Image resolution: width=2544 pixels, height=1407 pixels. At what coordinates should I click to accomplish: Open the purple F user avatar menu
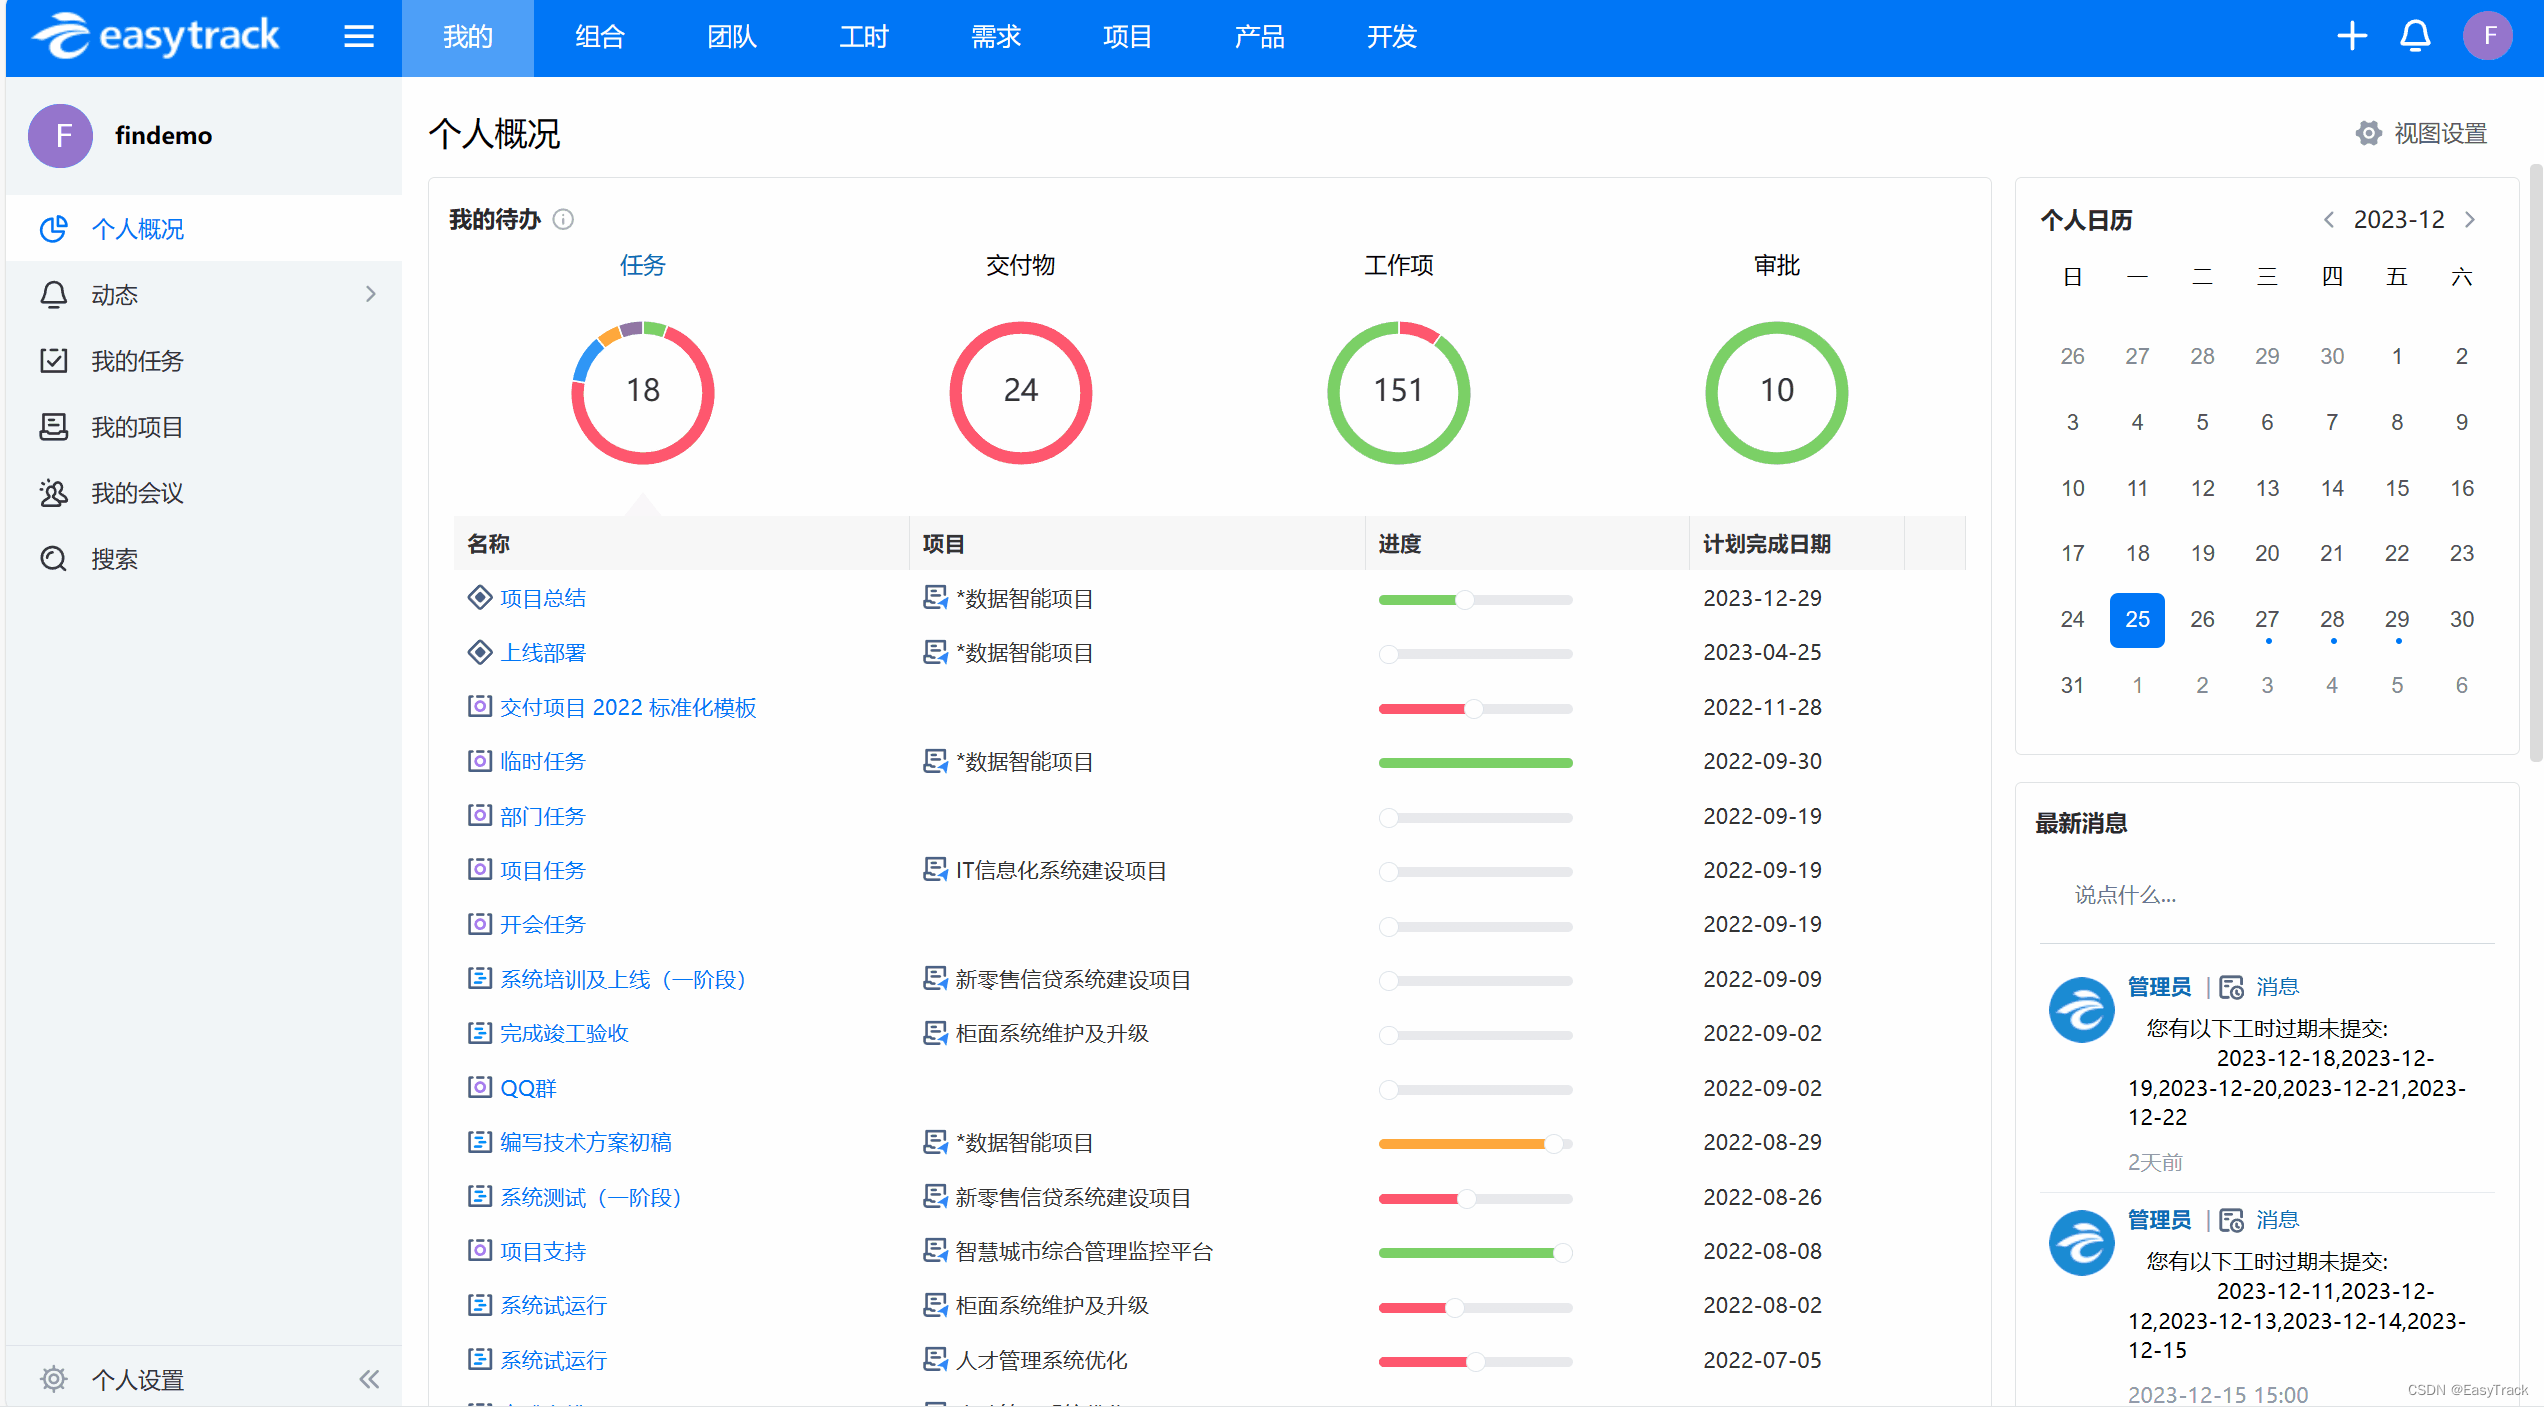click(x=2487, y=37)
